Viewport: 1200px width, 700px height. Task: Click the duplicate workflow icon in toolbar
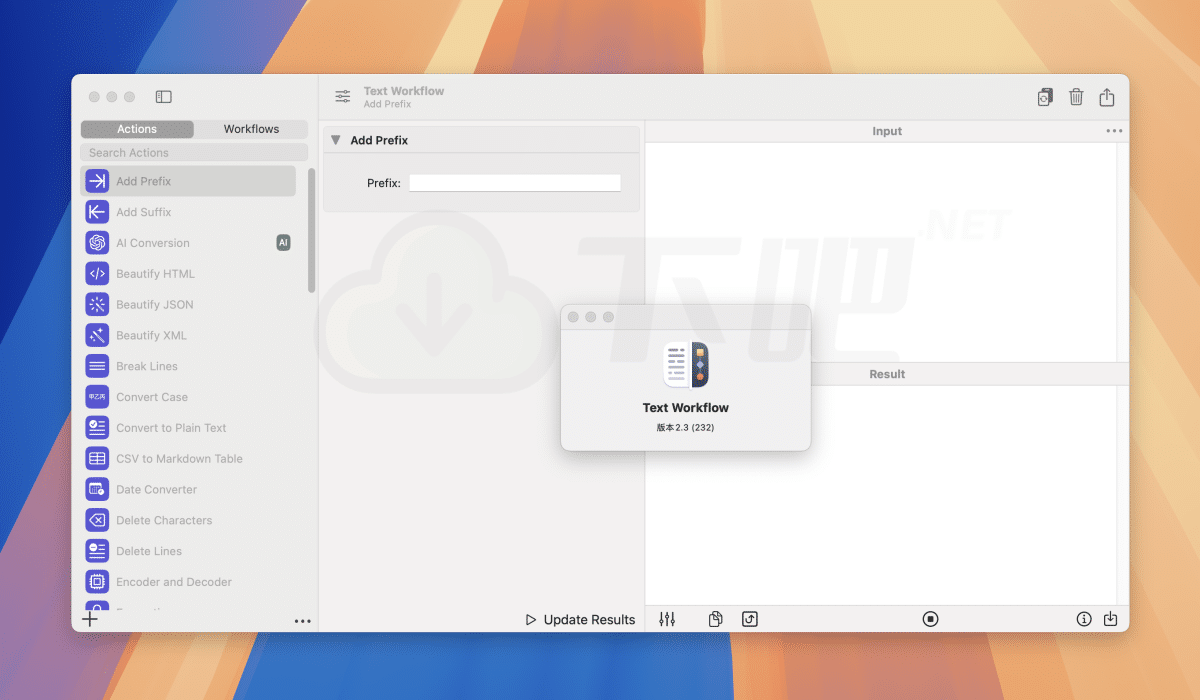tap(1045, 97)
